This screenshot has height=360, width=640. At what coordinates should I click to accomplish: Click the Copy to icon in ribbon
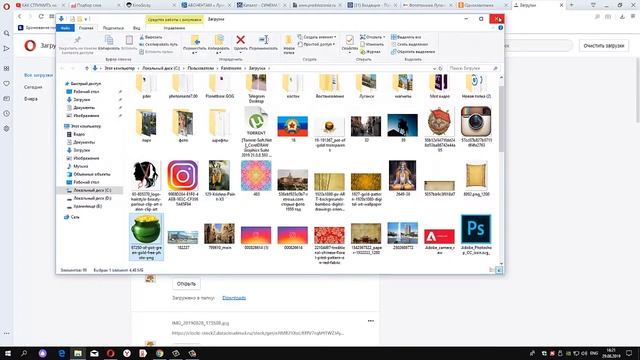219,40
